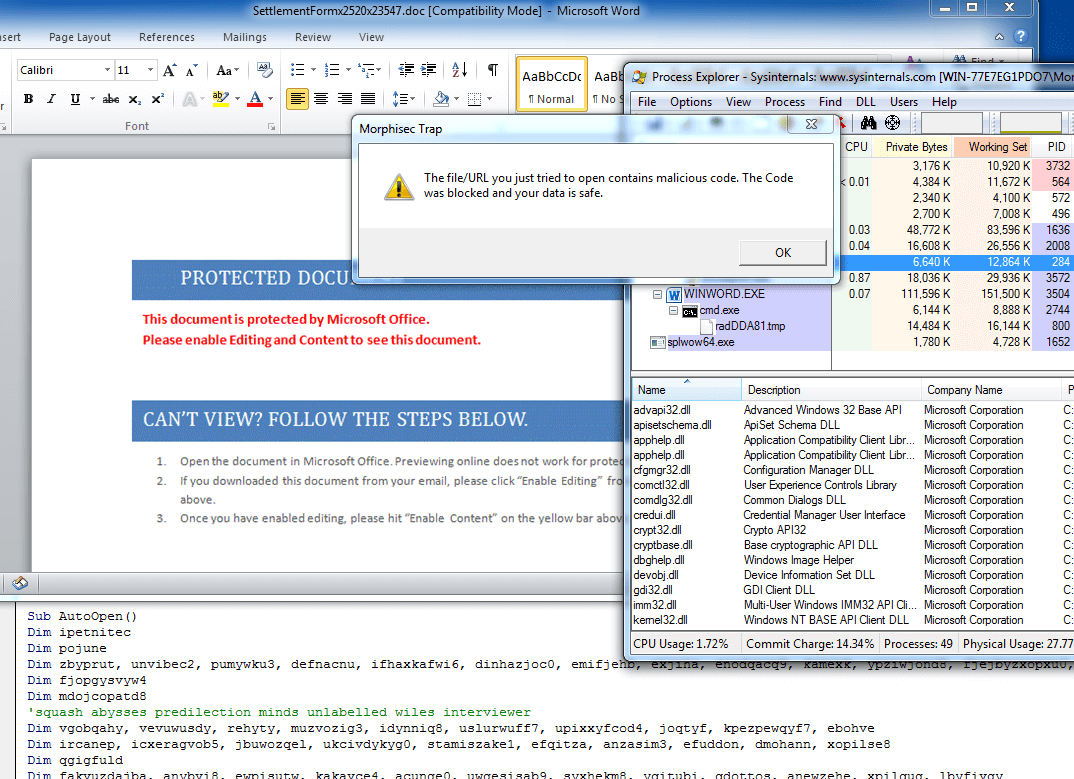Open the Font dialog launcher
Screen dimensions: 1074x779
(271, 127)
